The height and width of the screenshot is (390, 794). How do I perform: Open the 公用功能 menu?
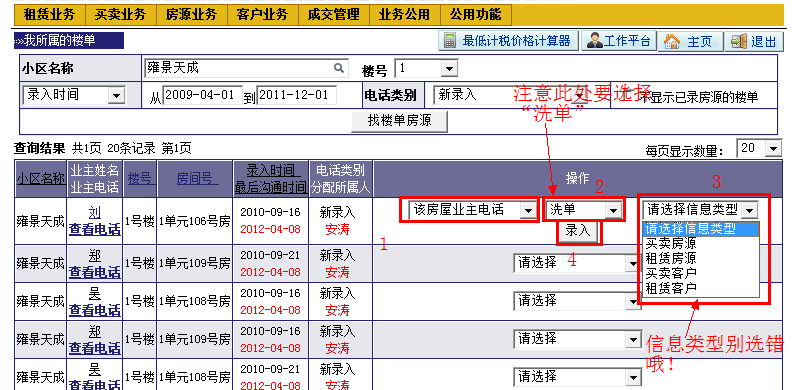pyautogui.click(x=475, y=15)
